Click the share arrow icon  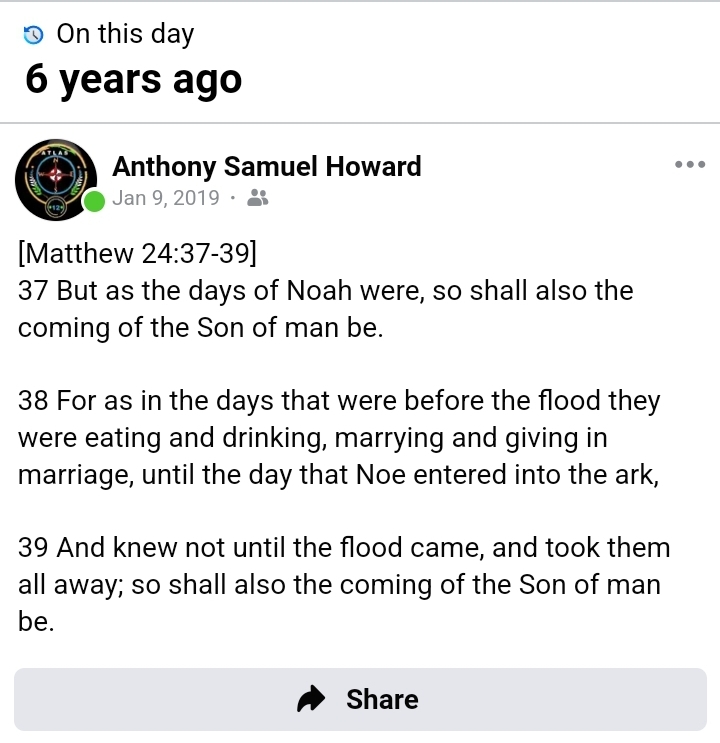(x=313, y=699)
